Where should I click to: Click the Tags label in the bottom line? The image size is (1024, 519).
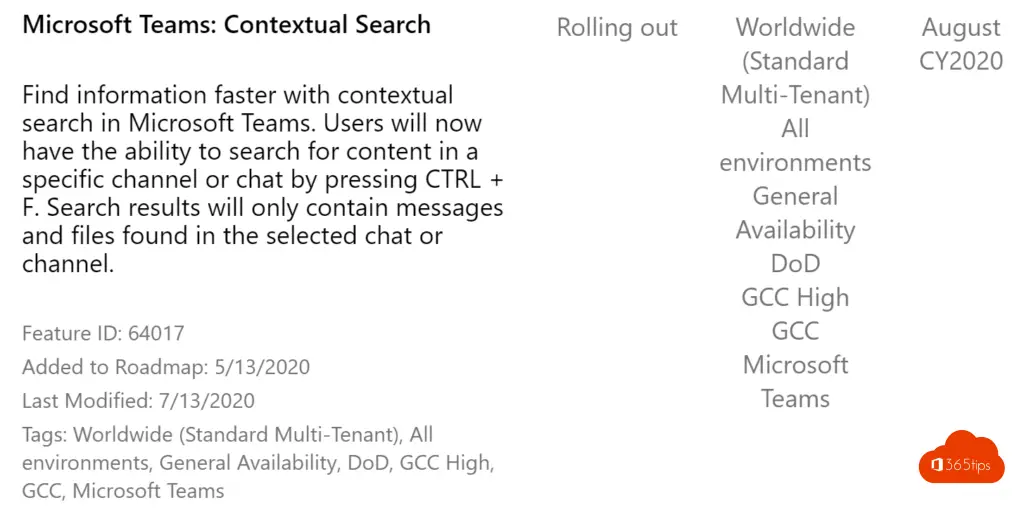[44, 435]
